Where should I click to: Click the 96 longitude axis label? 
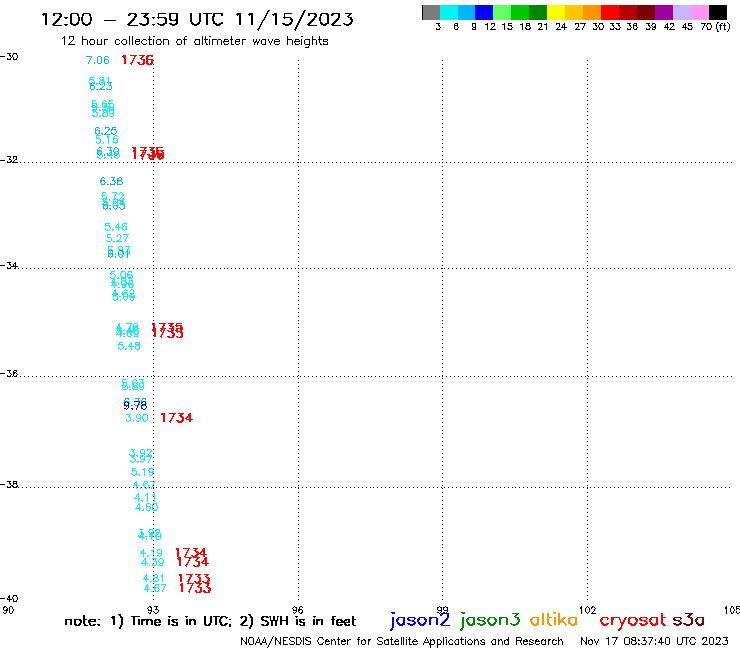point(298,610)
